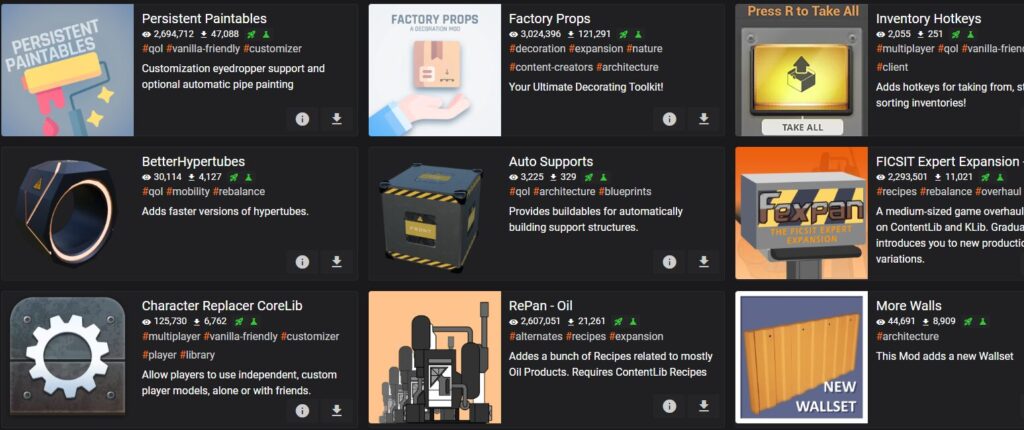The width and height of the screenshot is (1024, 430).
Task: Open the Character Replacer CoreLib title link
Action: 222,305
